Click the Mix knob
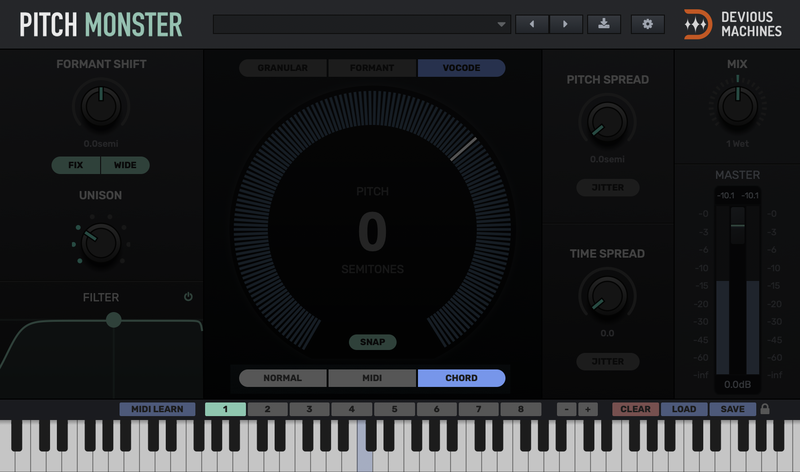 tap(737, 105)
